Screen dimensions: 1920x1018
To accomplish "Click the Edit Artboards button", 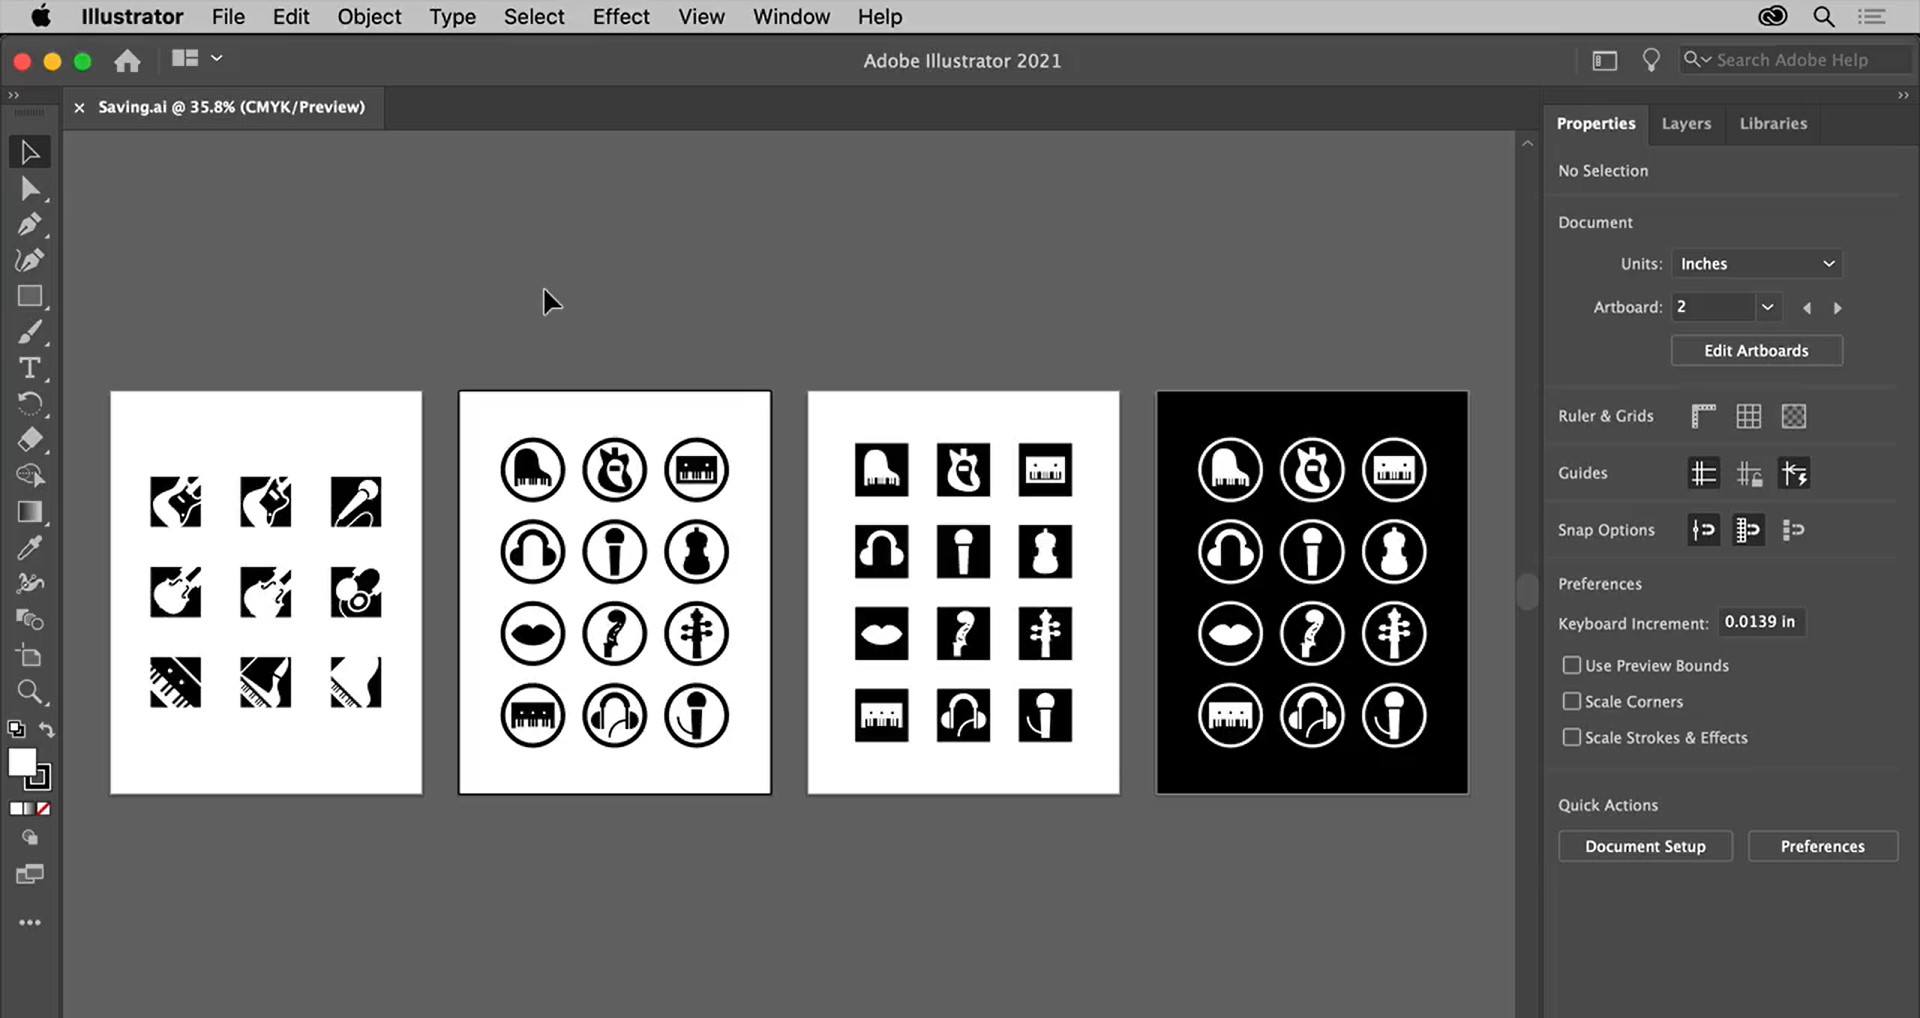I will click(x=1757, y=350).
